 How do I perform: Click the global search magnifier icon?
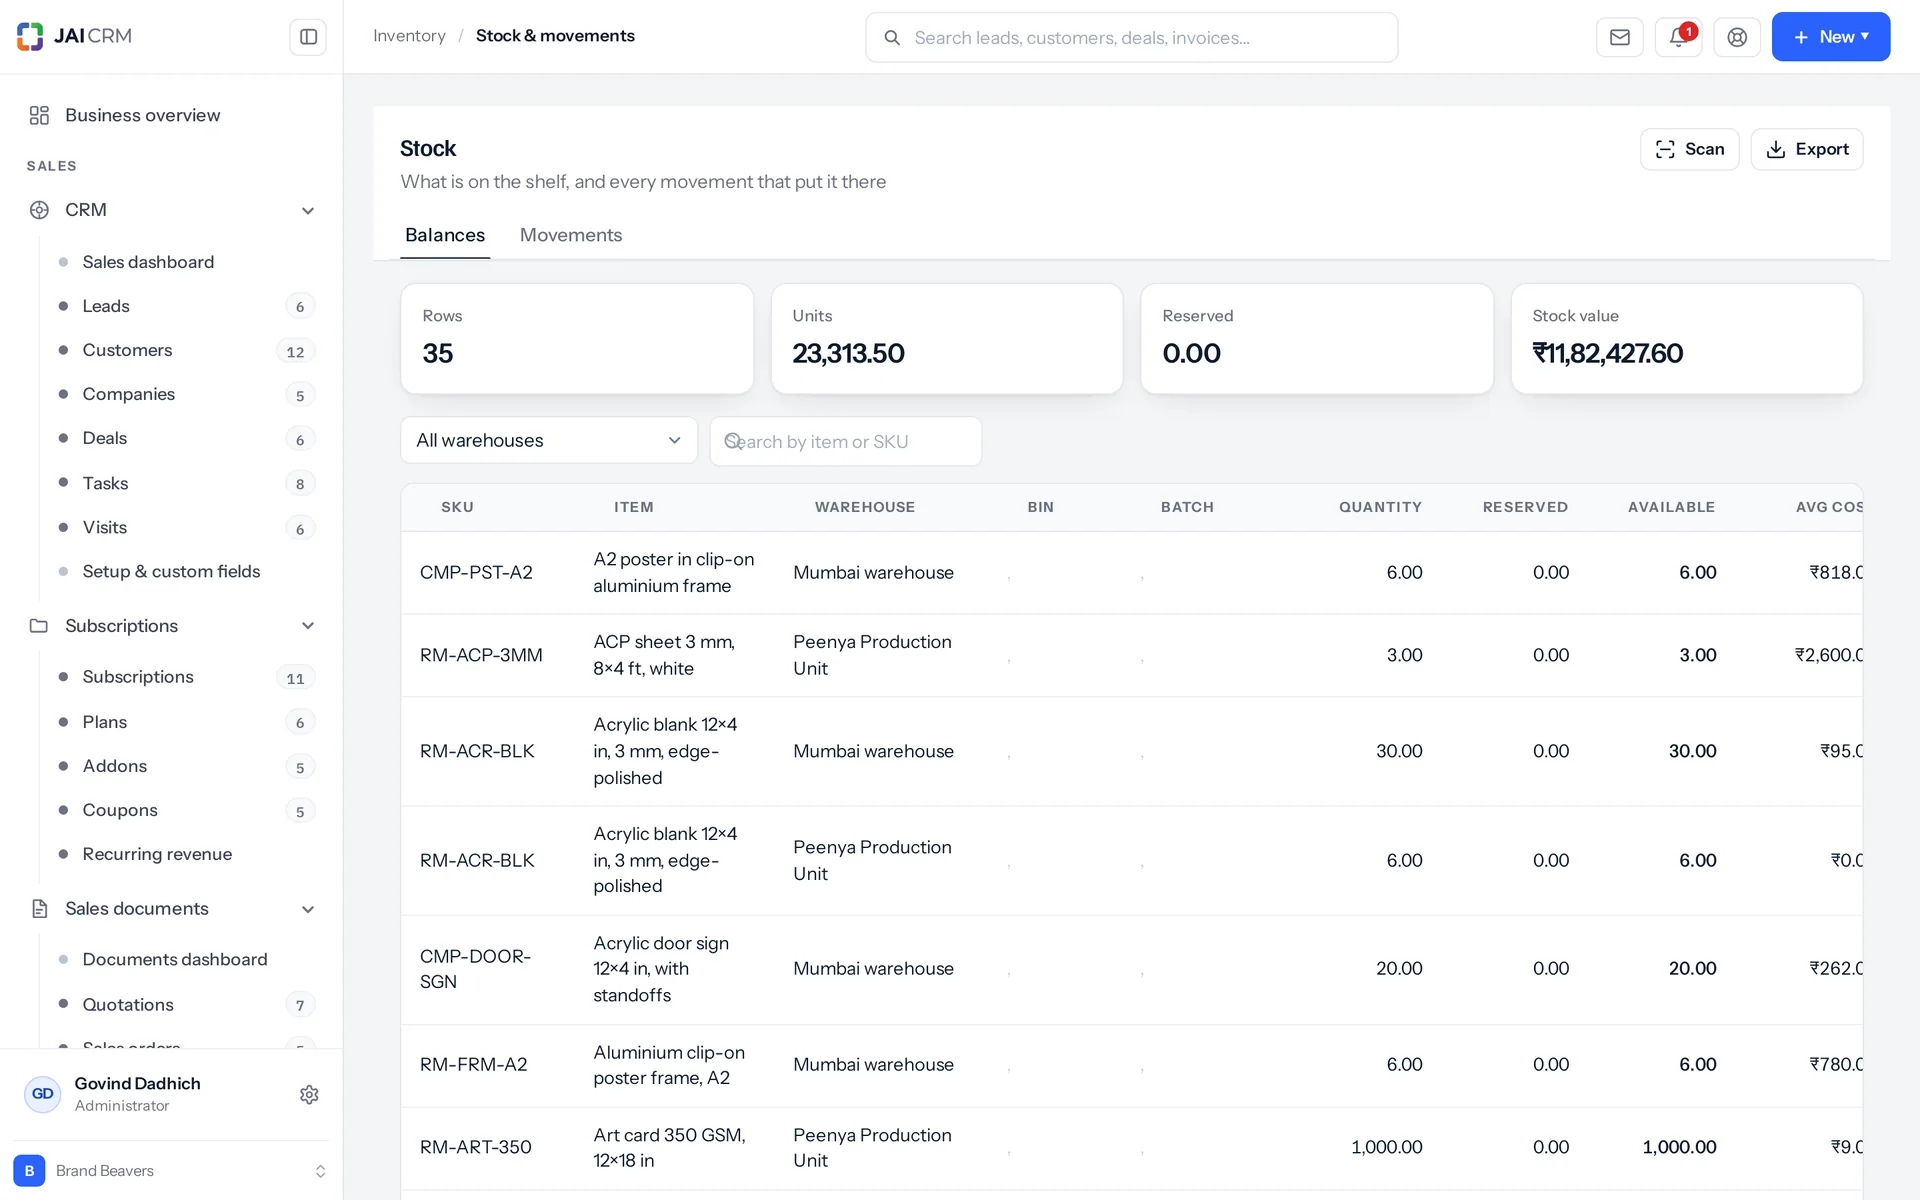892,38
